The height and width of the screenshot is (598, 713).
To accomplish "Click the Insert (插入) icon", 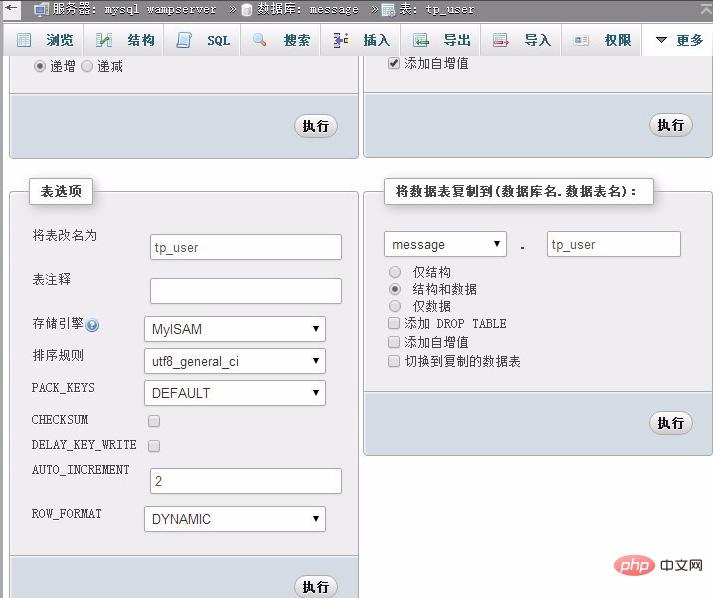I will (341, 41).
